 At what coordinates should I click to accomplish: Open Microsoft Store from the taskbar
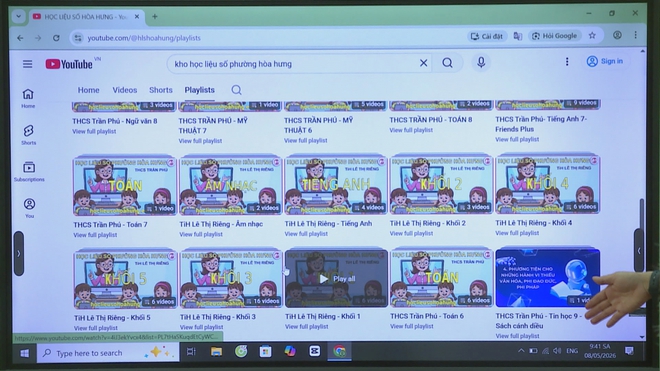(265, 351)
